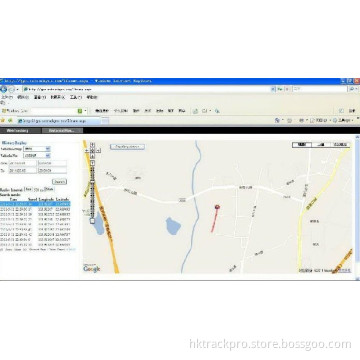Switch to the second gray page tab
The width and height of the screenshot is (360, 360).
[62, 131]
